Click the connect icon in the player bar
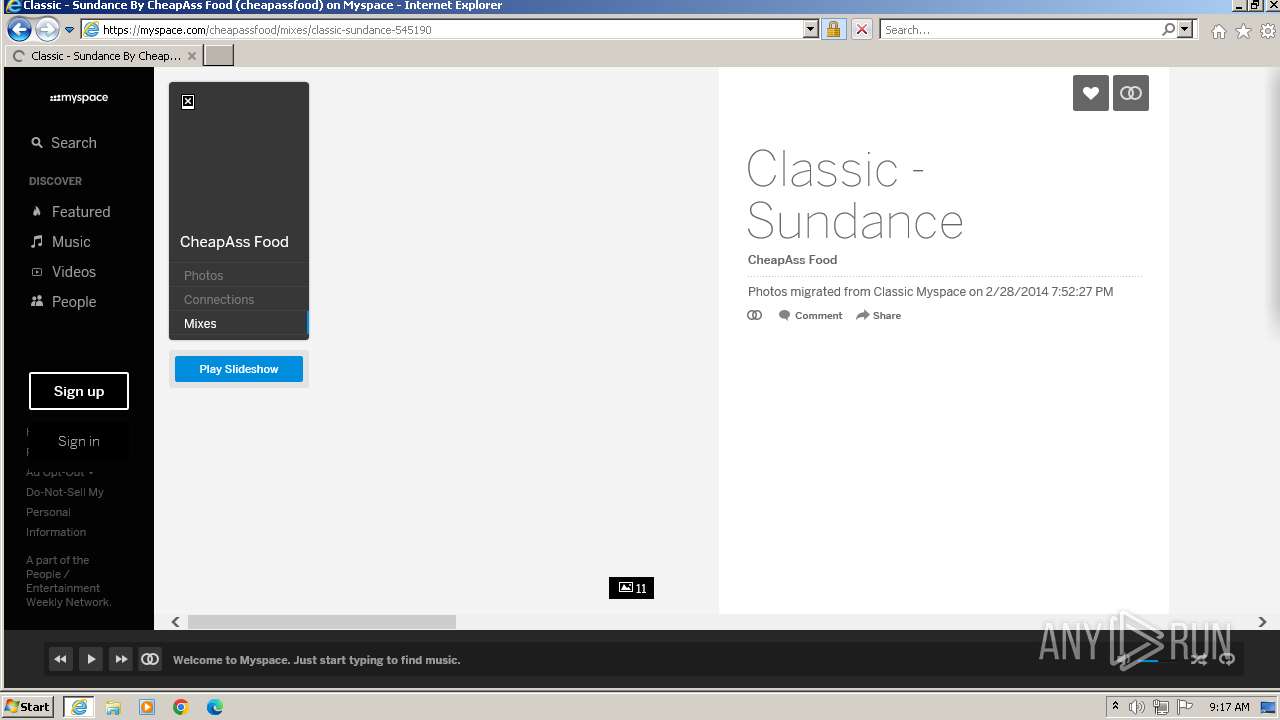The height and width of the screenshot is (720, 1280). 150,659
